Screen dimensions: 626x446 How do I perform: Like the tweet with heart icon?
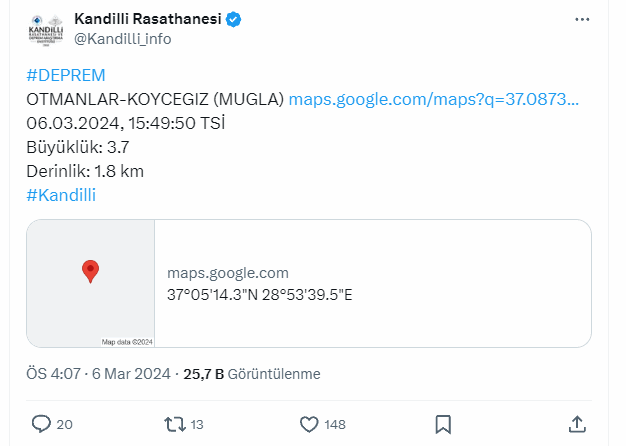point(309,424)
